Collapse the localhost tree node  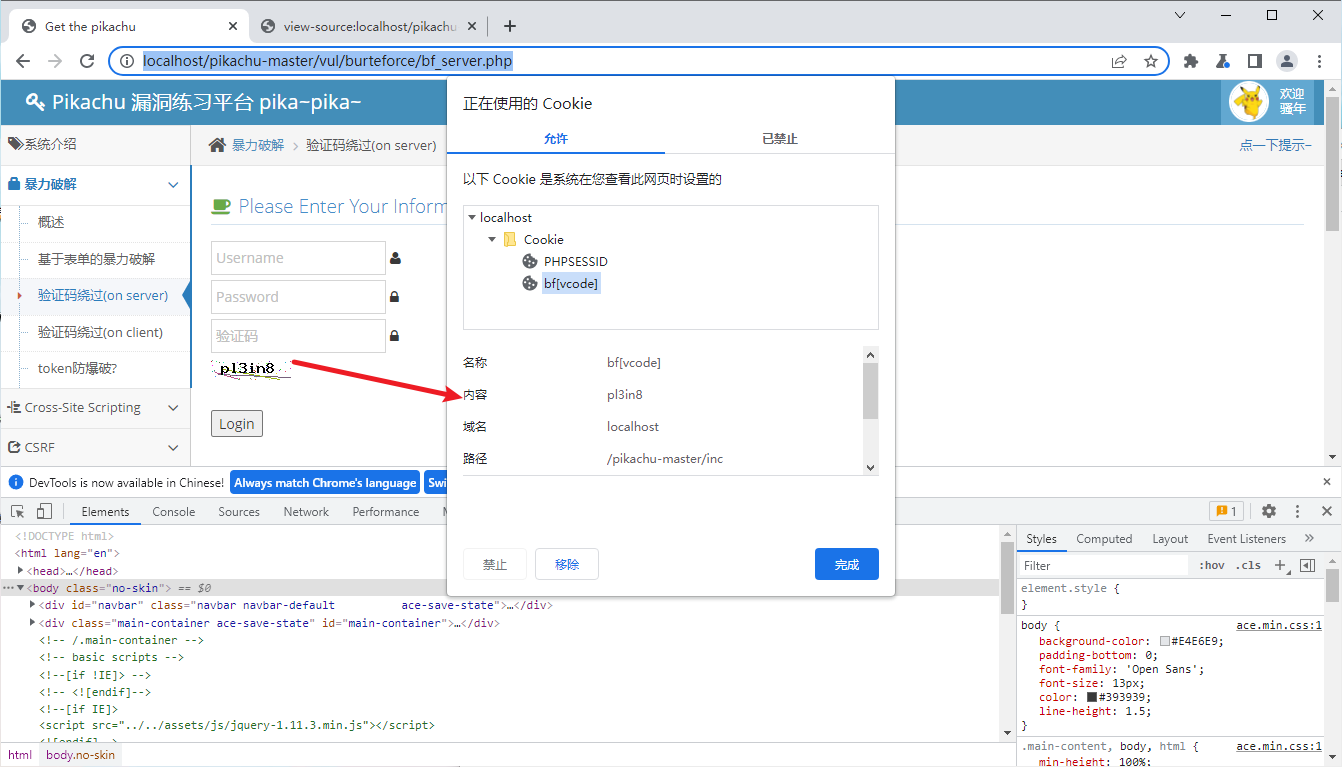click(x=472, y=217)
